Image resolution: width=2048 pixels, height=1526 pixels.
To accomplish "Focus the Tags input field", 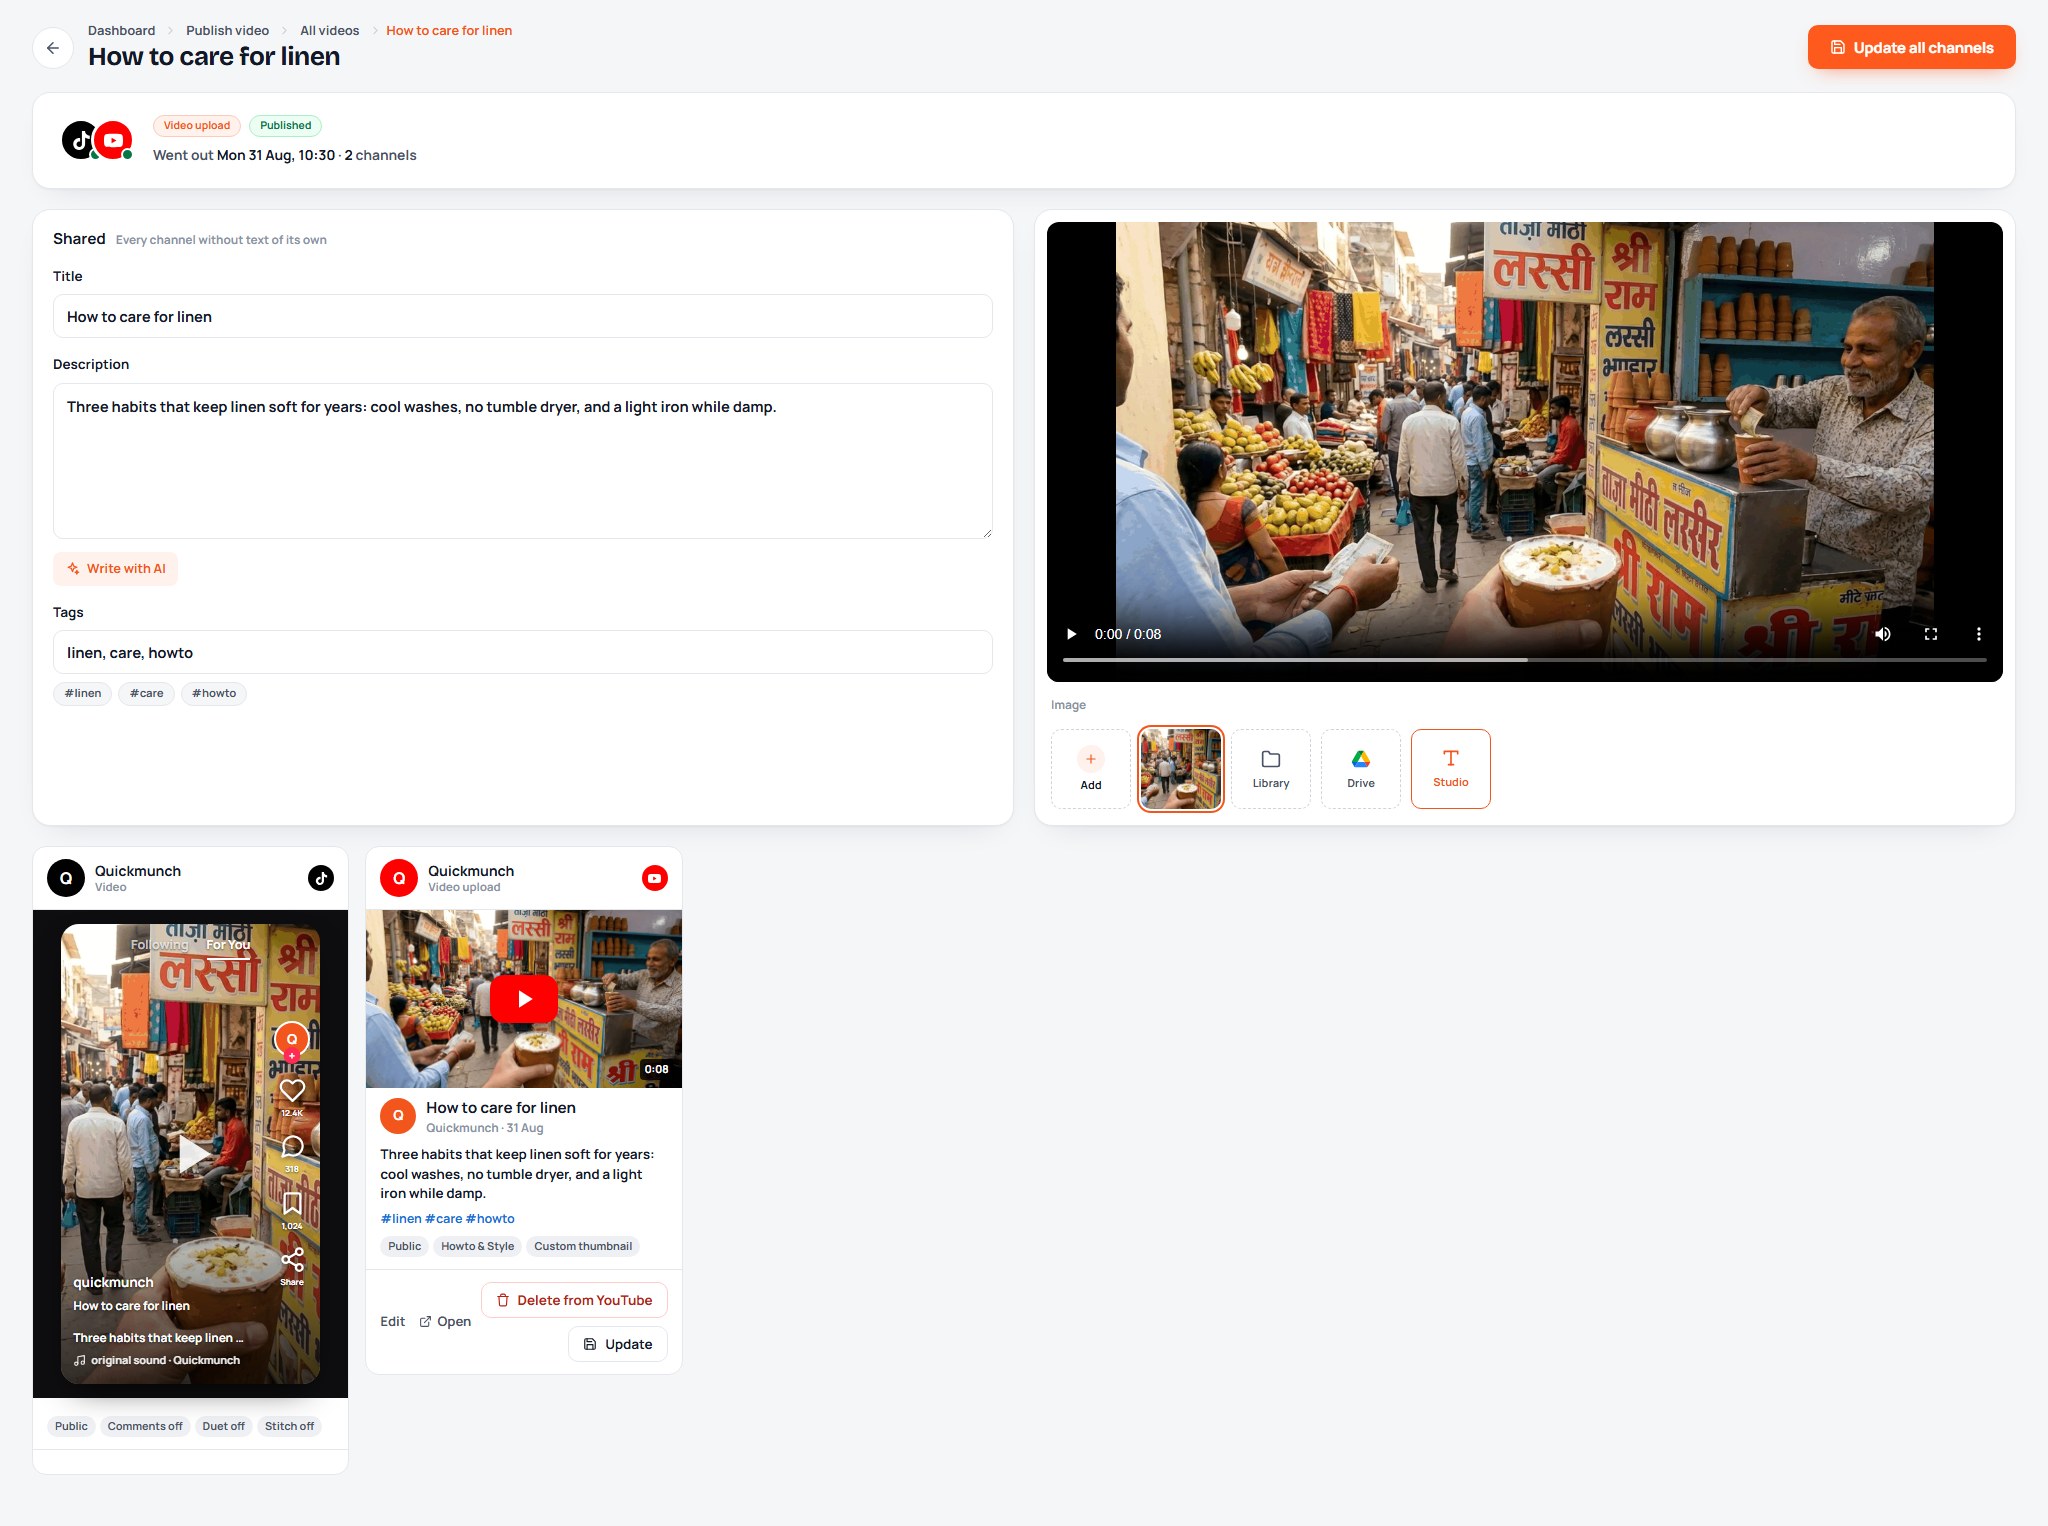I will 522,652.
